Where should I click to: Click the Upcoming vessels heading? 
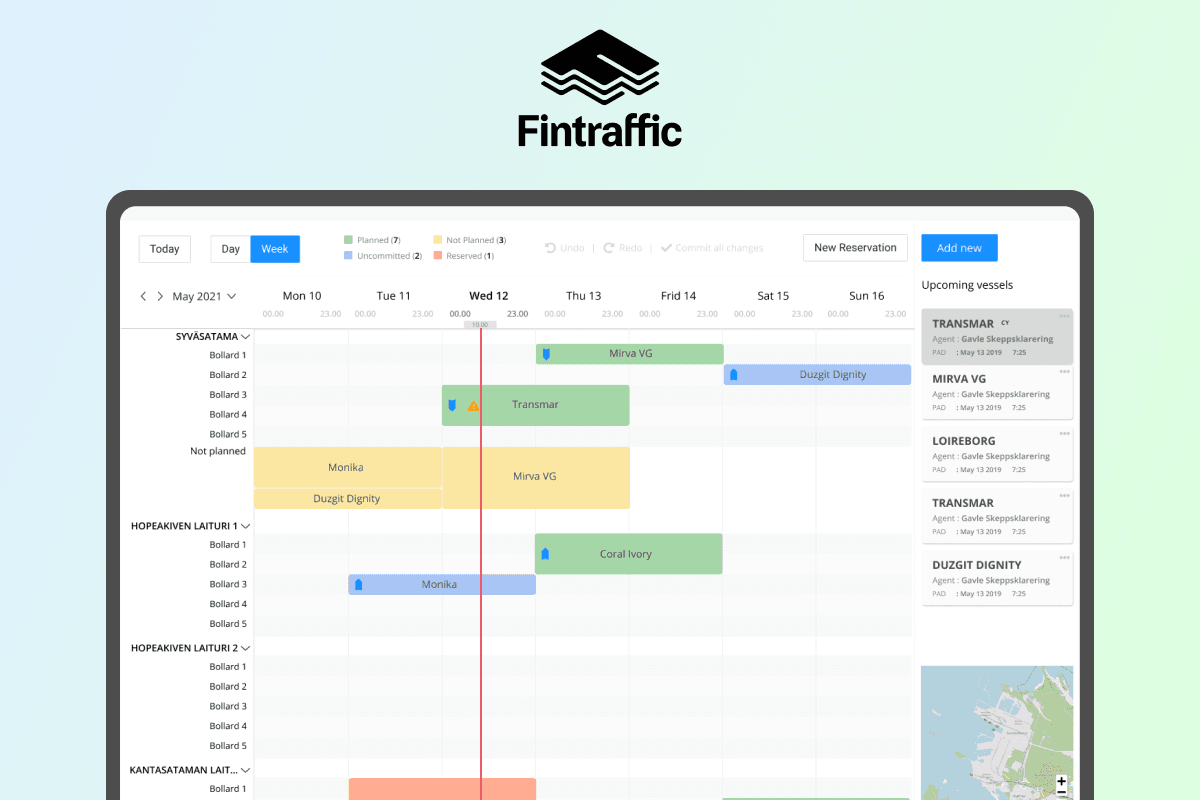point(967,285)
